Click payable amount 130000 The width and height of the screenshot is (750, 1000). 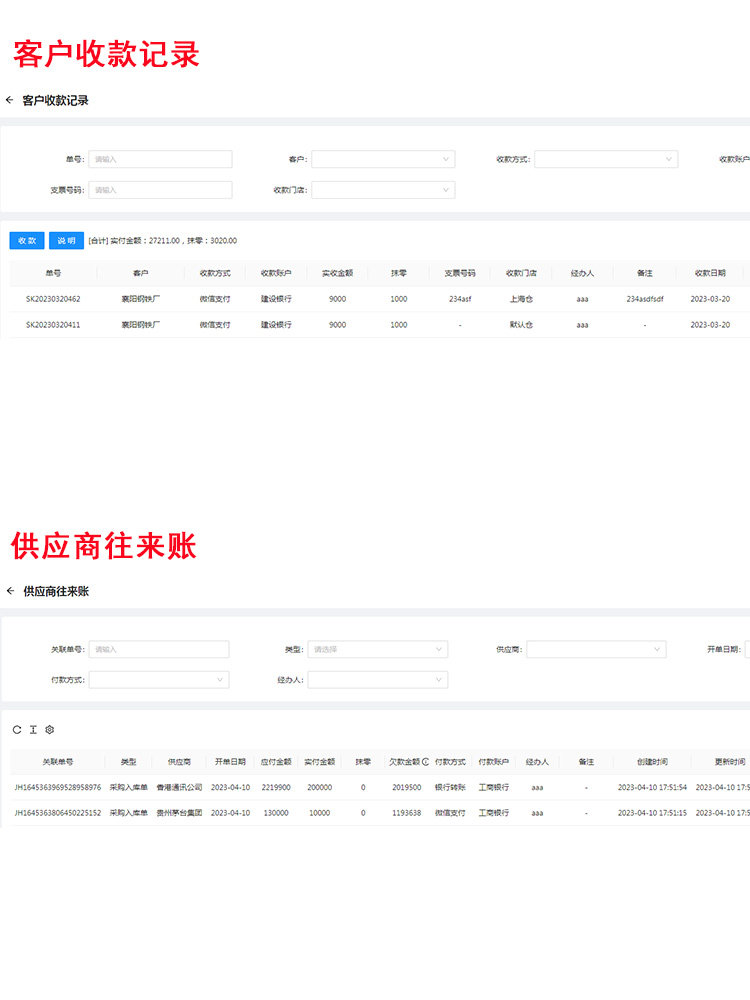(276, 813)
